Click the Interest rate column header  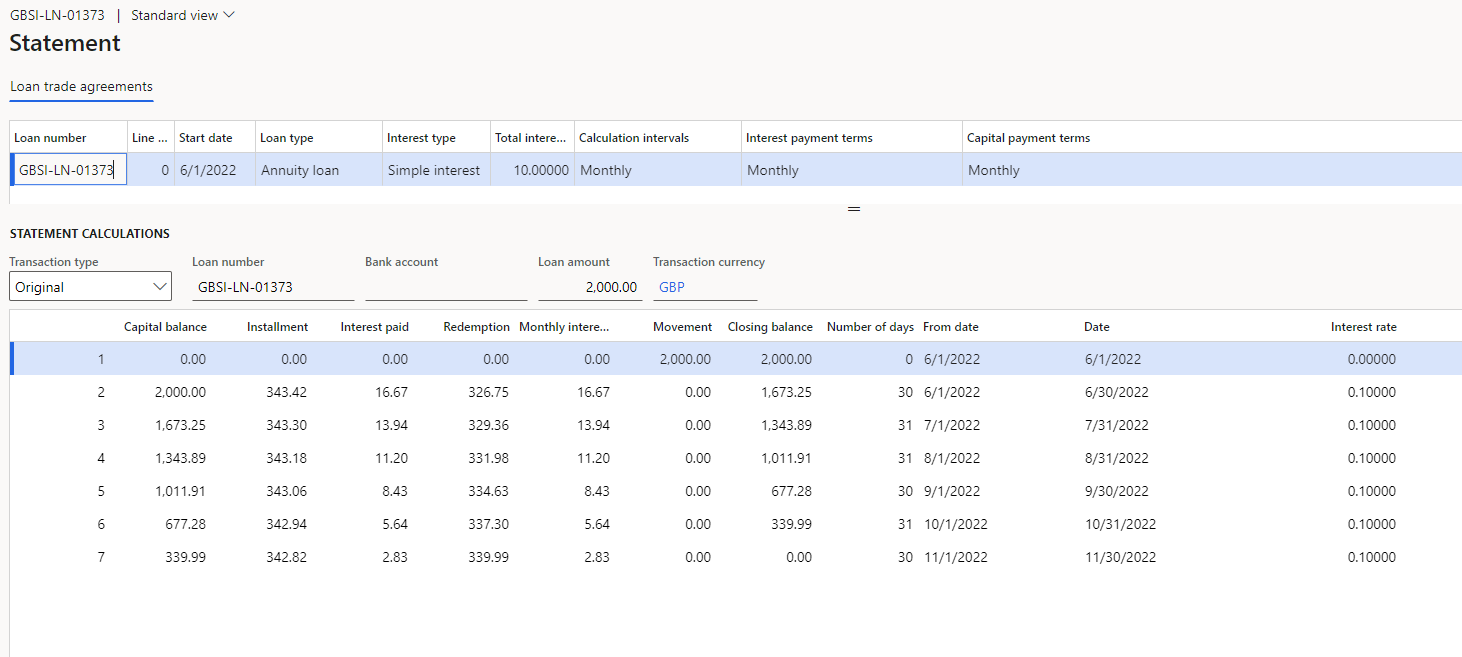point(1363,327)
